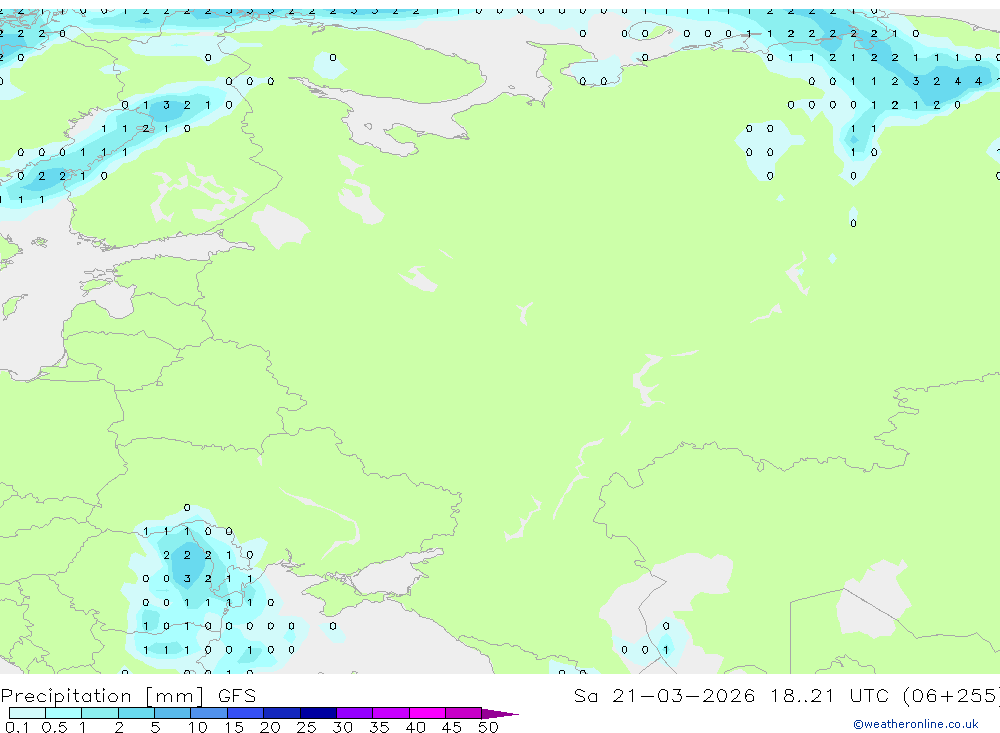Click the 'Sa 21-03-2026' date label
Screen dimensions: 1000x733
pos(665,695)
